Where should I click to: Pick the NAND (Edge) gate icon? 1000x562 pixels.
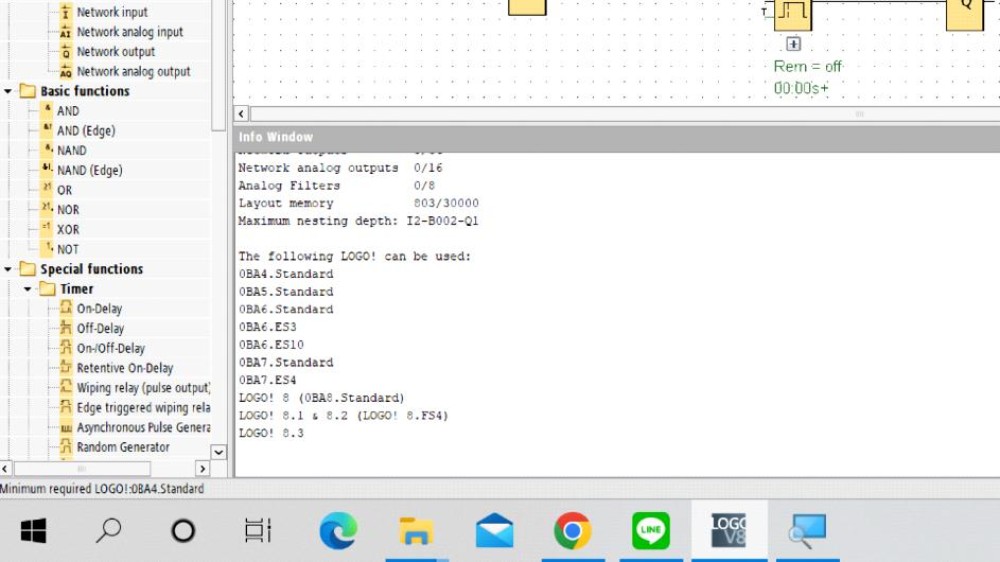pyautogui.click(x=47, y=170)
